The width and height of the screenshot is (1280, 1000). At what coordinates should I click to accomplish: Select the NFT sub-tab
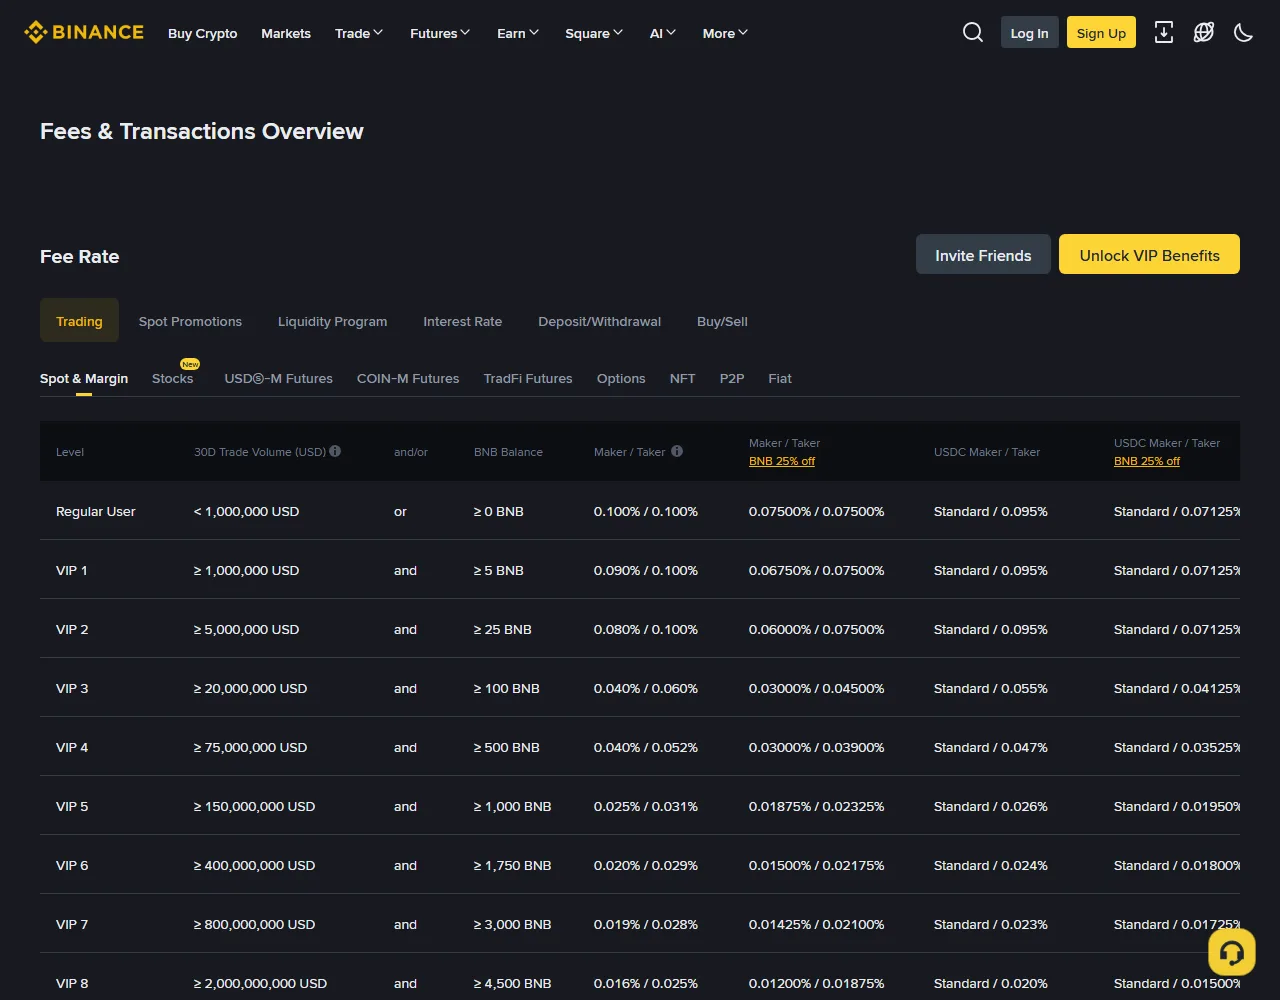(682, 378)
